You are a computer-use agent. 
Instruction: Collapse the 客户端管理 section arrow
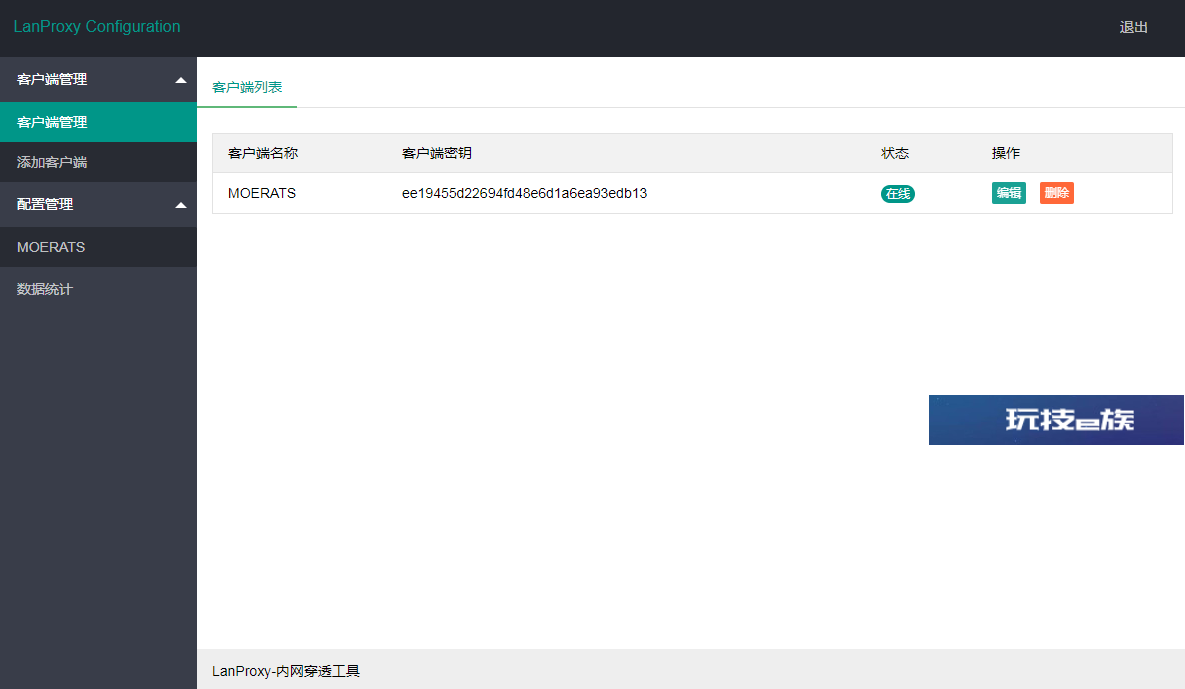tap(181, 80)
